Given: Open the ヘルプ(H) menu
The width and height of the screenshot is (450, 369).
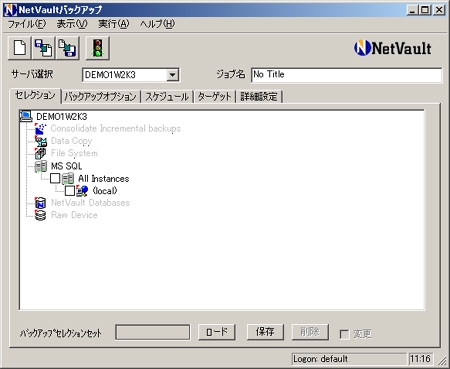Looking at the screenshot, I should (157, 24).
